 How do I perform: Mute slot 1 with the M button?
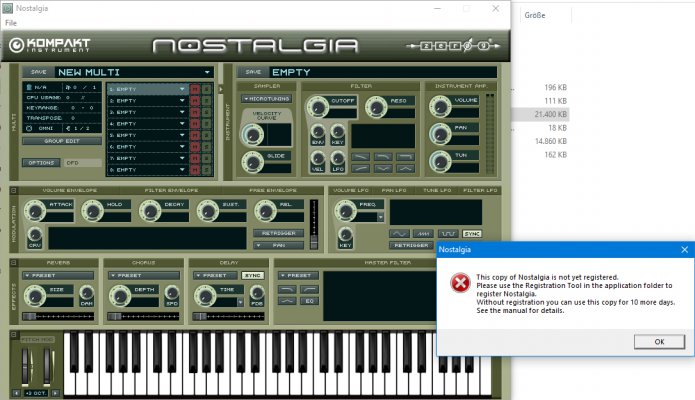pos(195,89)
